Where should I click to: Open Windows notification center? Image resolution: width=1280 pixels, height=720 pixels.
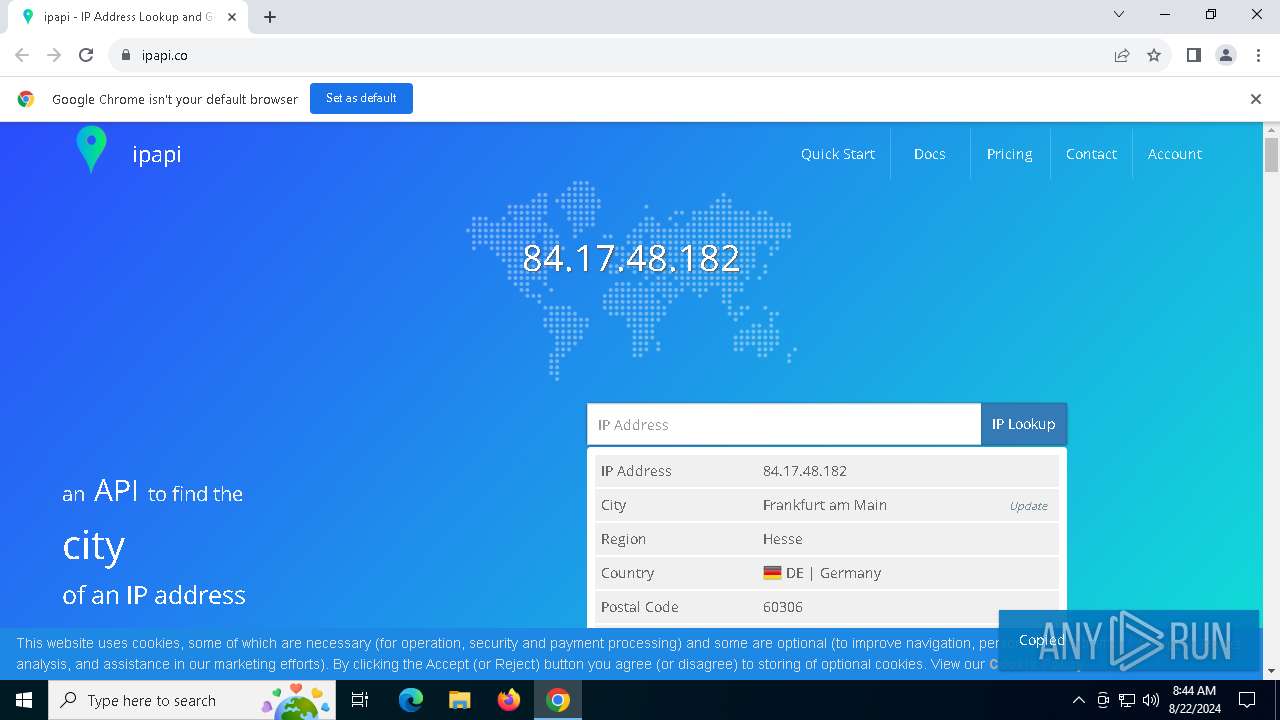pyautogui.click(x=1247, y=700)
